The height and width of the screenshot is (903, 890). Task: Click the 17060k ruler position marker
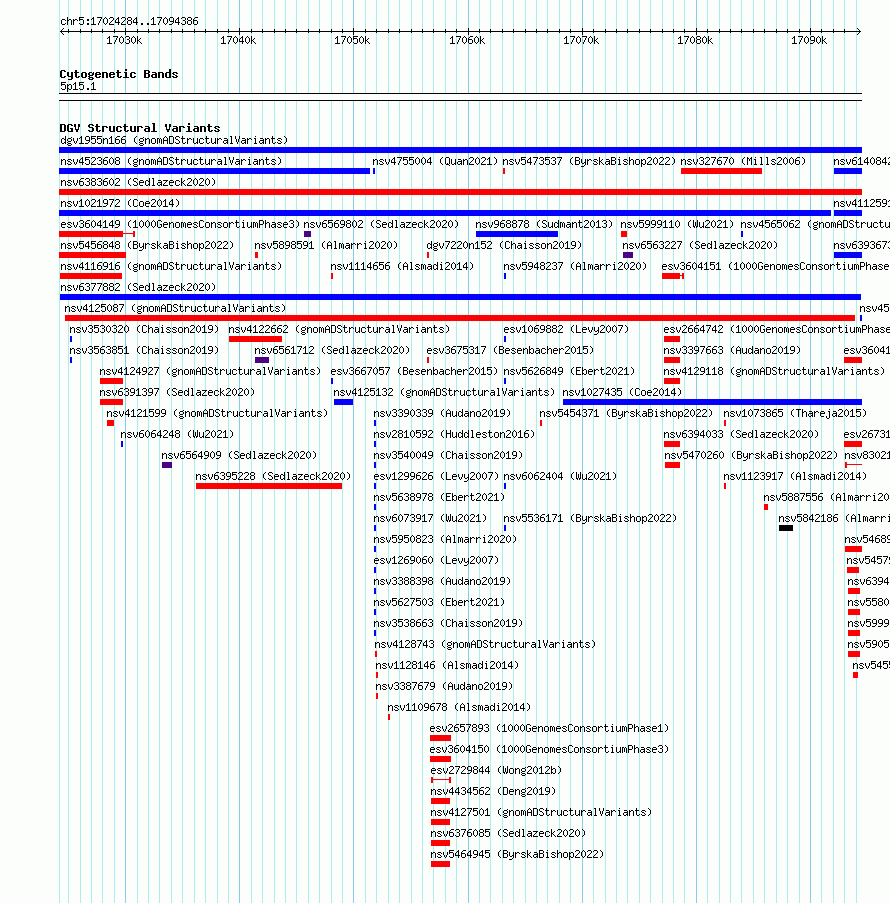tap(467, 40)
